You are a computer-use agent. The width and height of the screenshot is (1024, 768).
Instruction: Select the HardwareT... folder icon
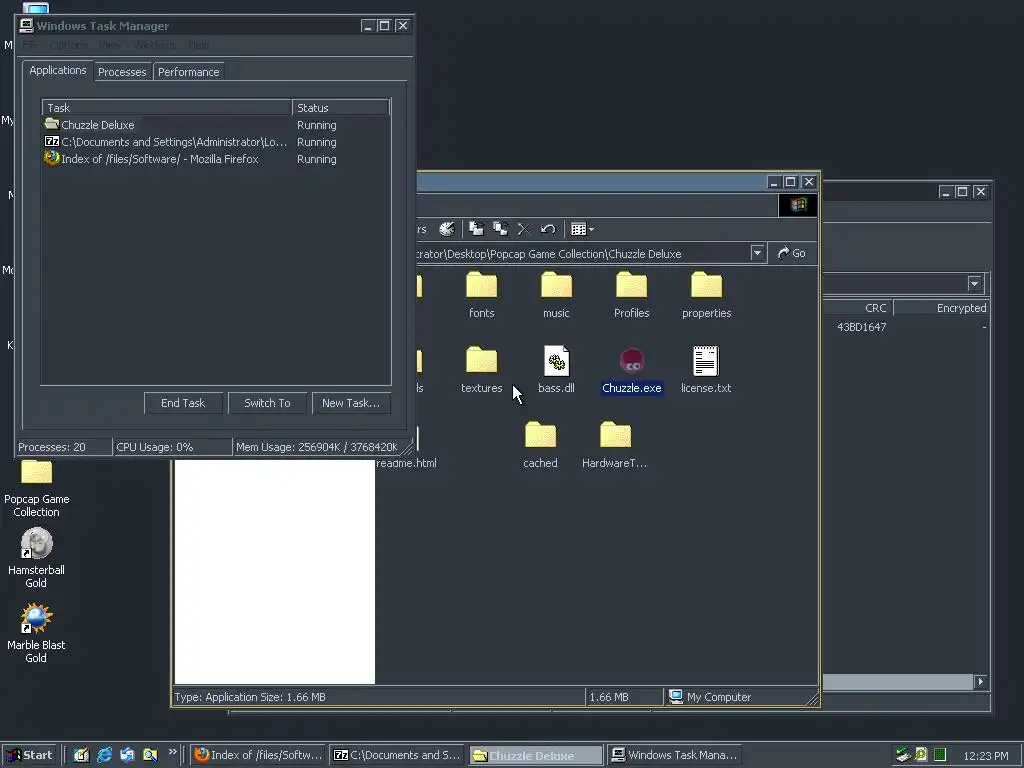(x=615, y=436)
